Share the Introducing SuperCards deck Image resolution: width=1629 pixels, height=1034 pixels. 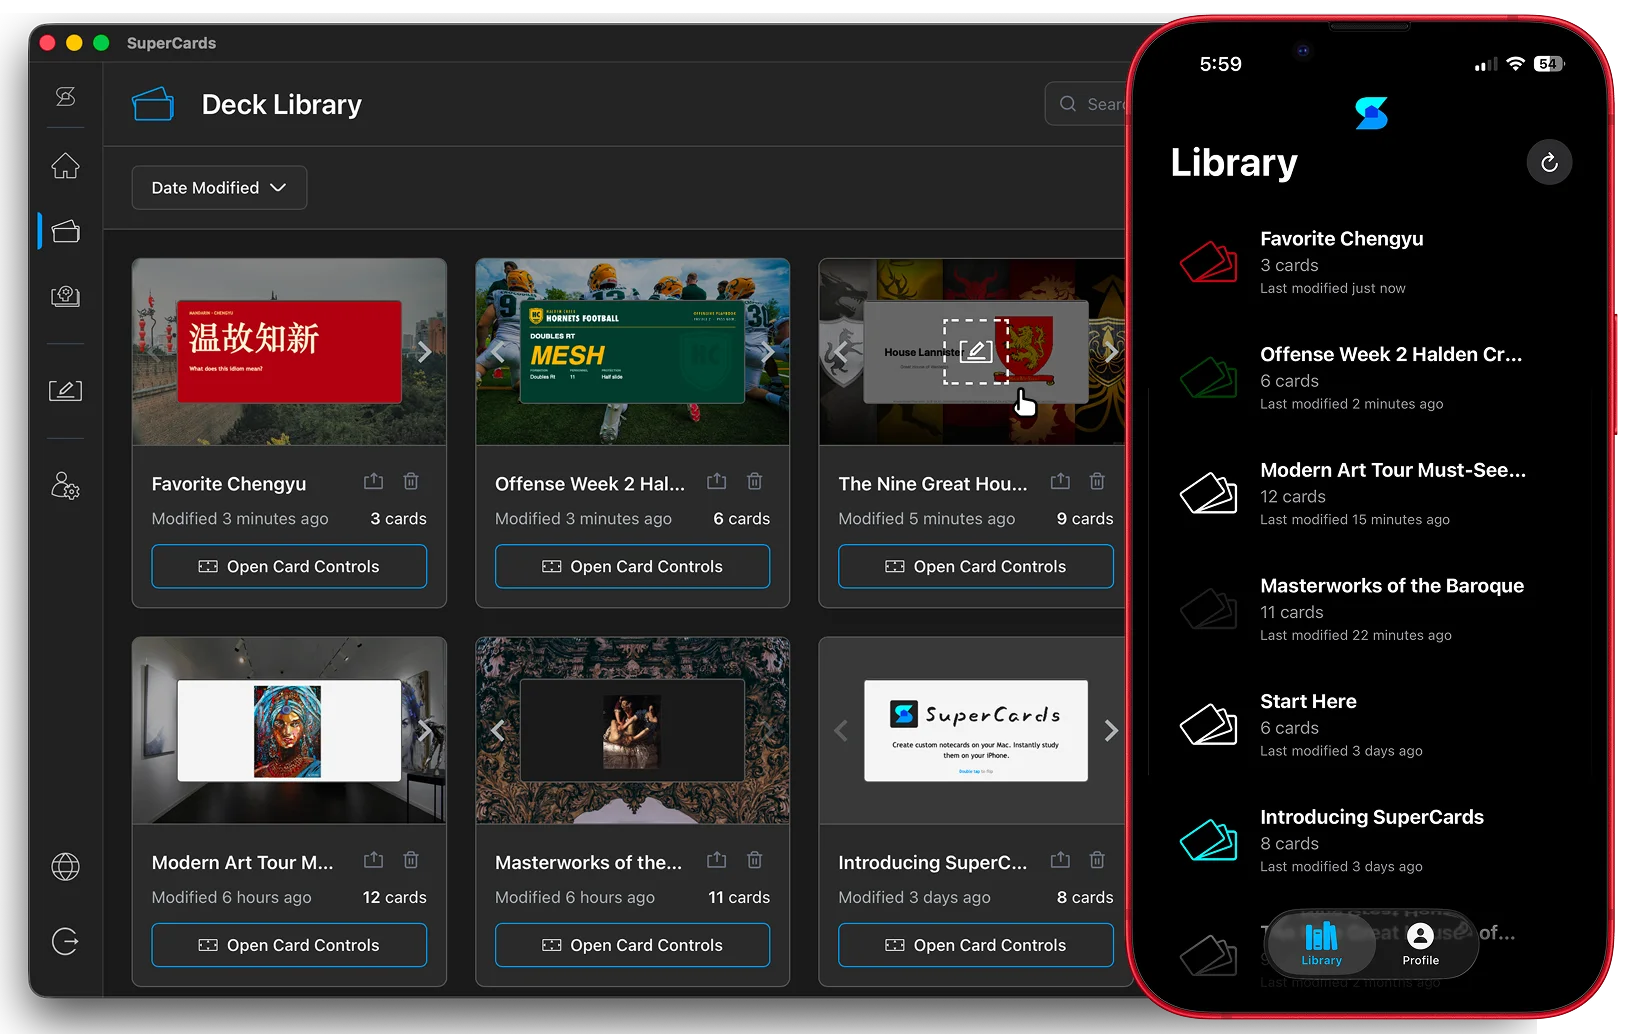[x=1060, y=860]
